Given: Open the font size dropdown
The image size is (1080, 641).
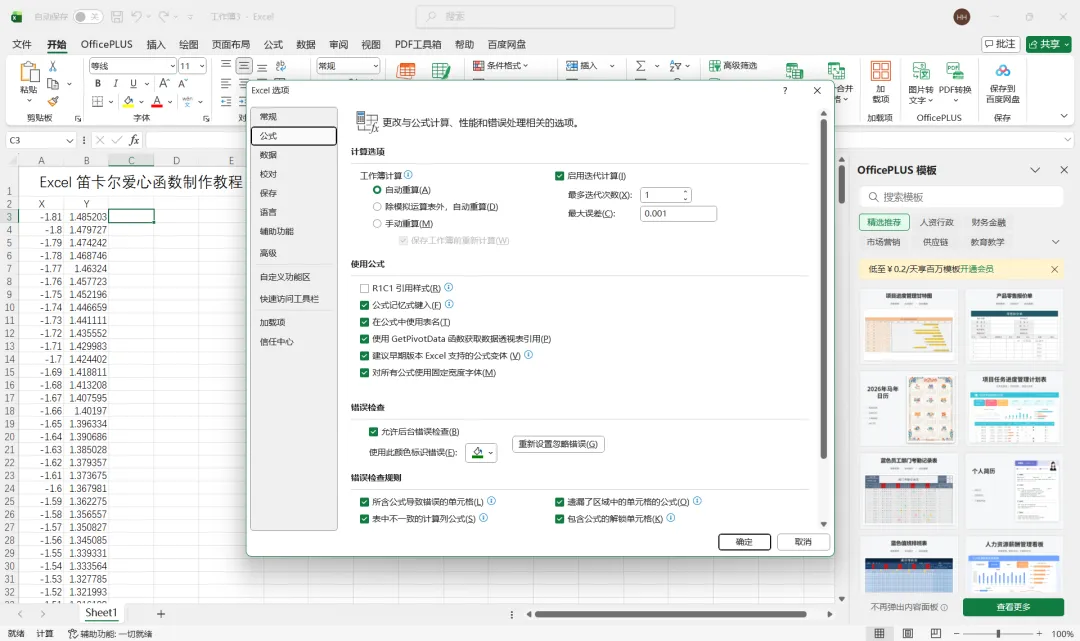Looking at the screenshot, I should pos(202,66).
